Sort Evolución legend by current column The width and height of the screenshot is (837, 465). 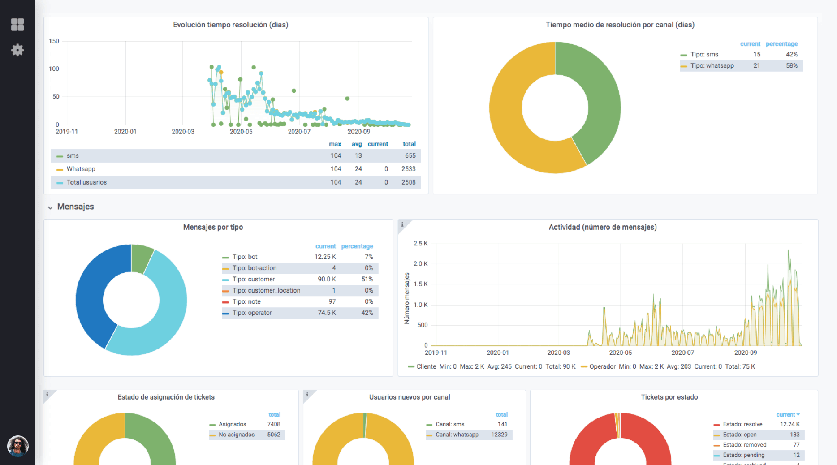pos(378,144)
